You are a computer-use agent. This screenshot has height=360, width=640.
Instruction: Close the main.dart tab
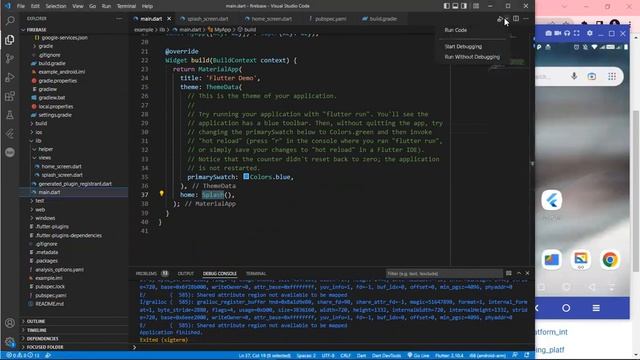169,19
